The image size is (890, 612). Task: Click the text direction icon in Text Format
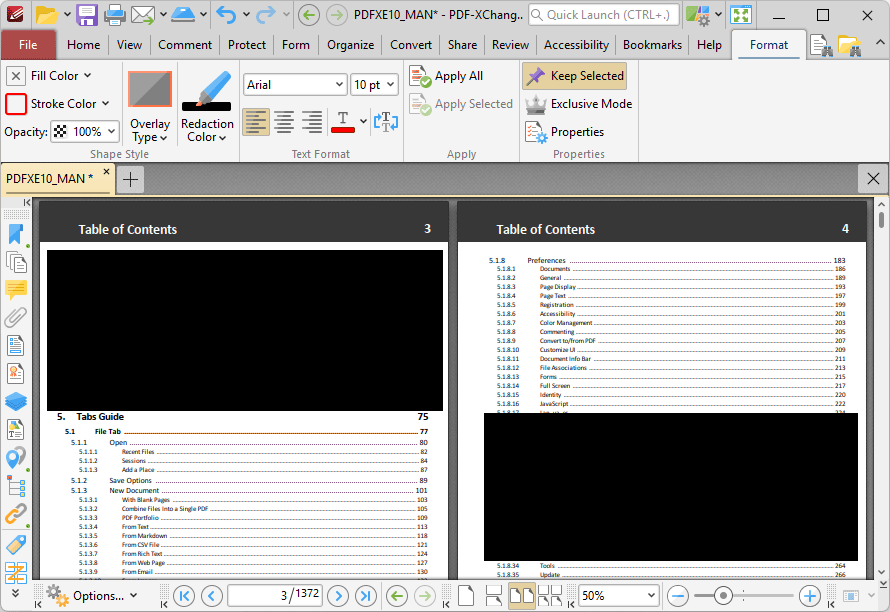click(386, 121)
